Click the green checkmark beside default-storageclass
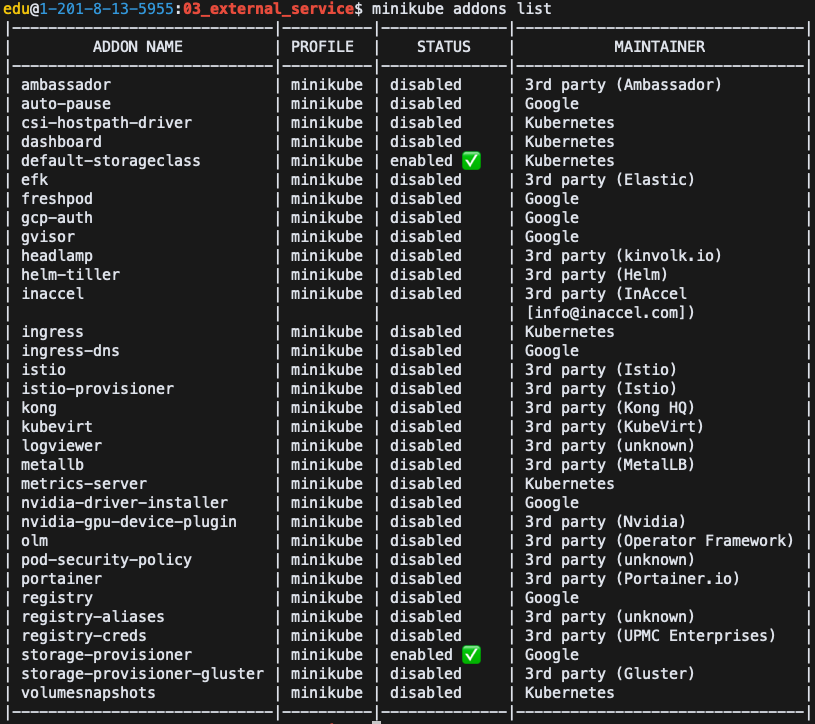This screenshot has width=815, height=724. pyautogui.click(x=471, y=161)
